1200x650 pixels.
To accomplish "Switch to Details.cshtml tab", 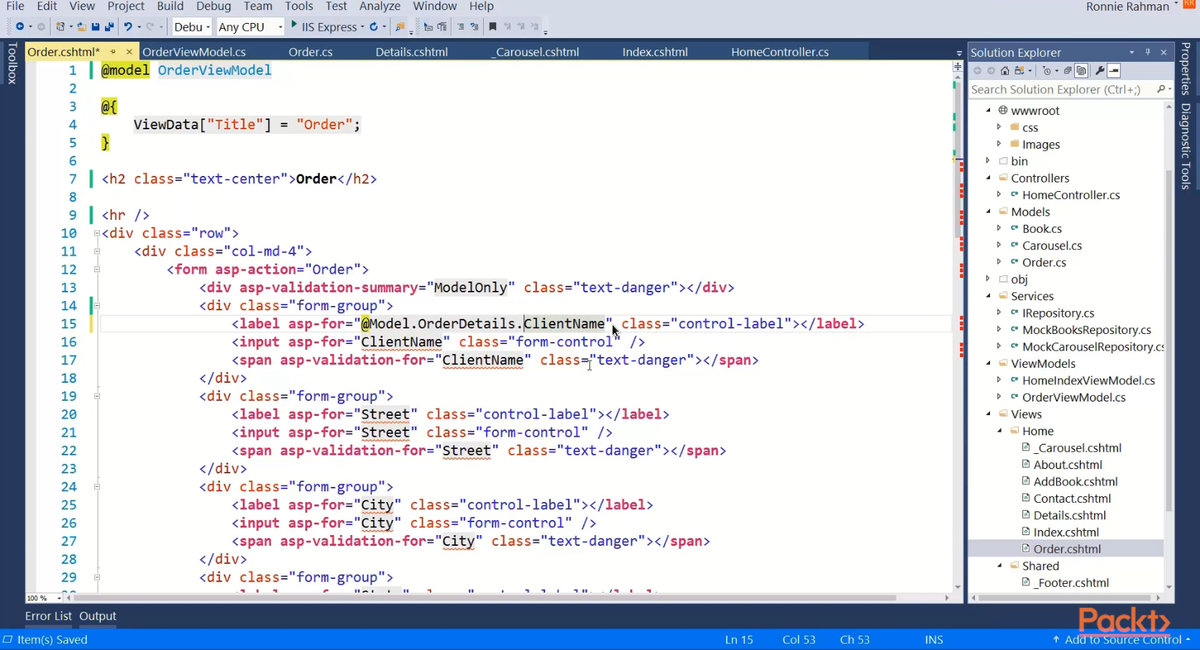I will pyautogui.click(x=412, y=52).
